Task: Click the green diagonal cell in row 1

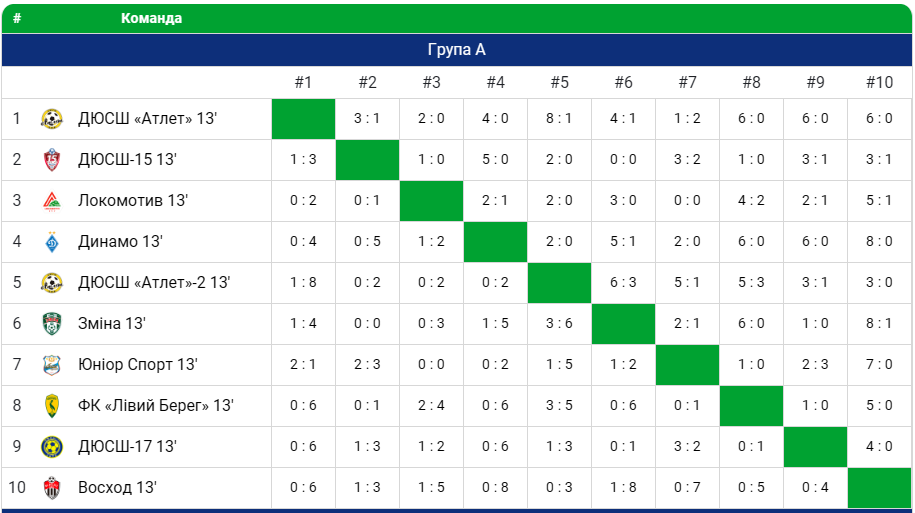Action: point(303,119)
